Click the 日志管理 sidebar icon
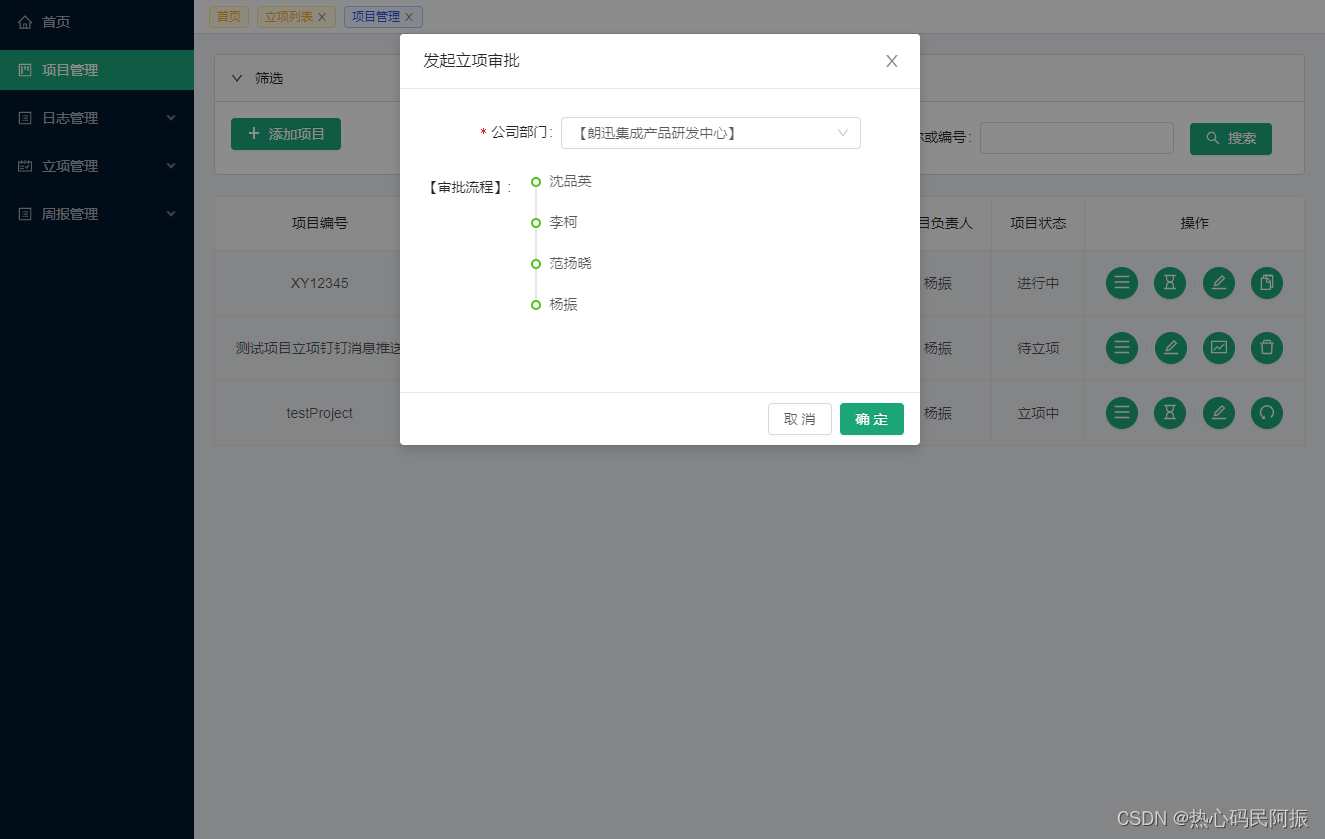This screenshot has height=839, width=1325. pyautogui.click(x=25, y=118)
